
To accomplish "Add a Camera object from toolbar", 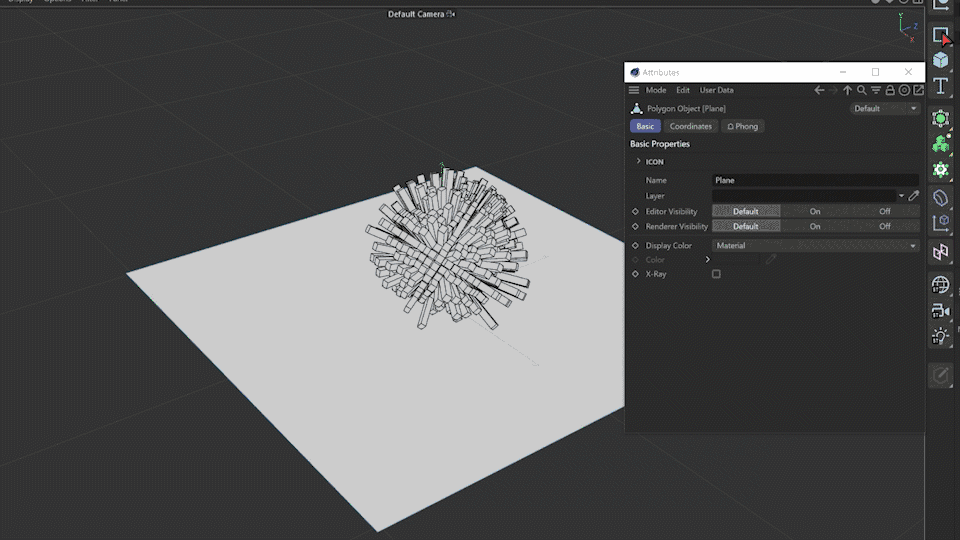I will pos(940,311).
